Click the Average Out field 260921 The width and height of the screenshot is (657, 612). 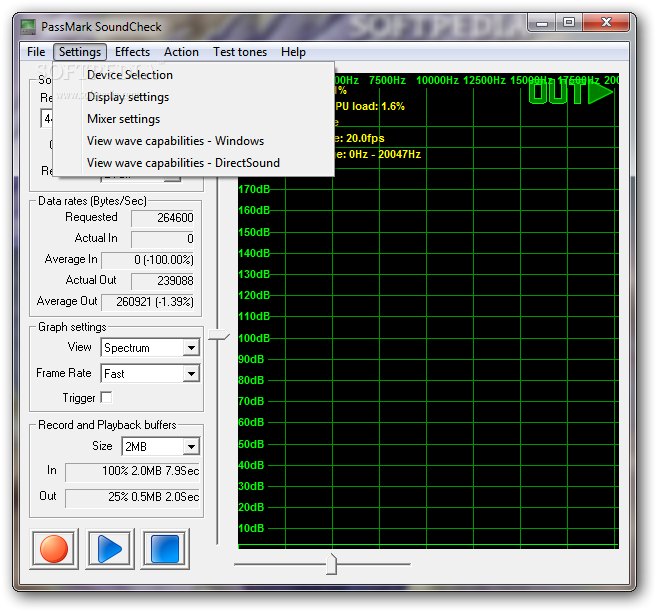click(148, 302)
